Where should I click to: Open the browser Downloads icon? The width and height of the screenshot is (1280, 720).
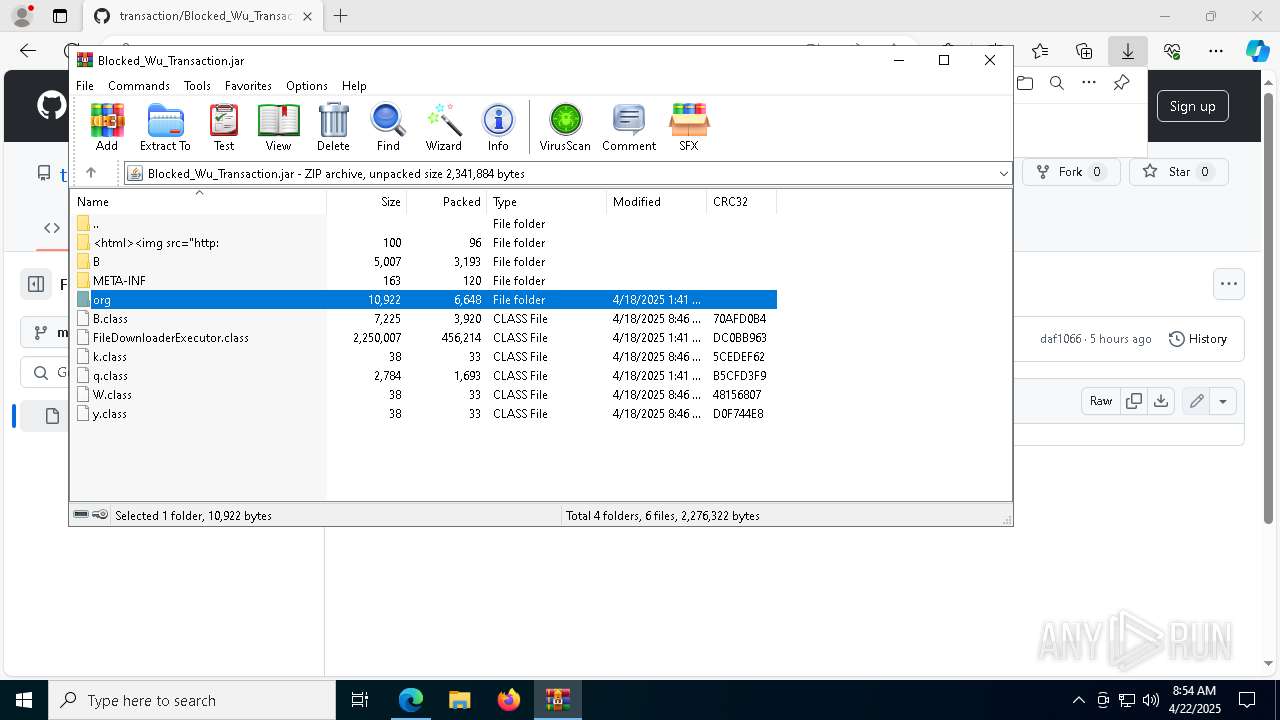pos(1127,51)
